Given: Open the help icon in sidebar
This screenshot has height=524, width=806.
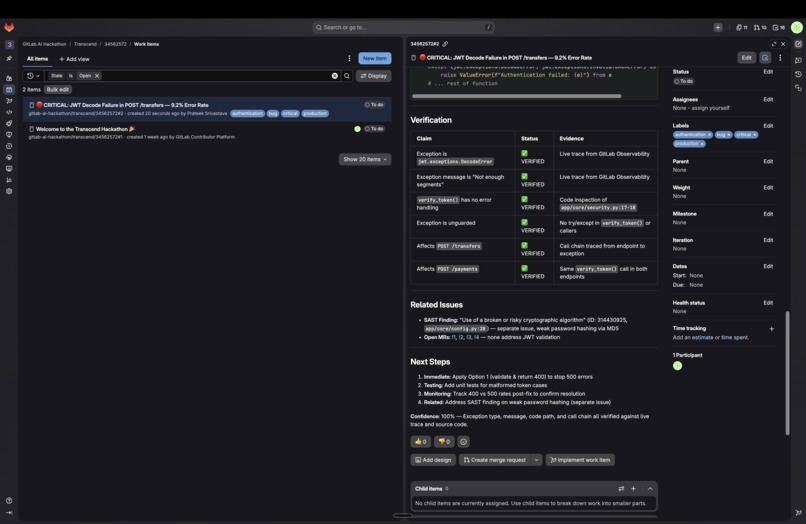Looking at the screenshot, I should [x=9, y=500].
